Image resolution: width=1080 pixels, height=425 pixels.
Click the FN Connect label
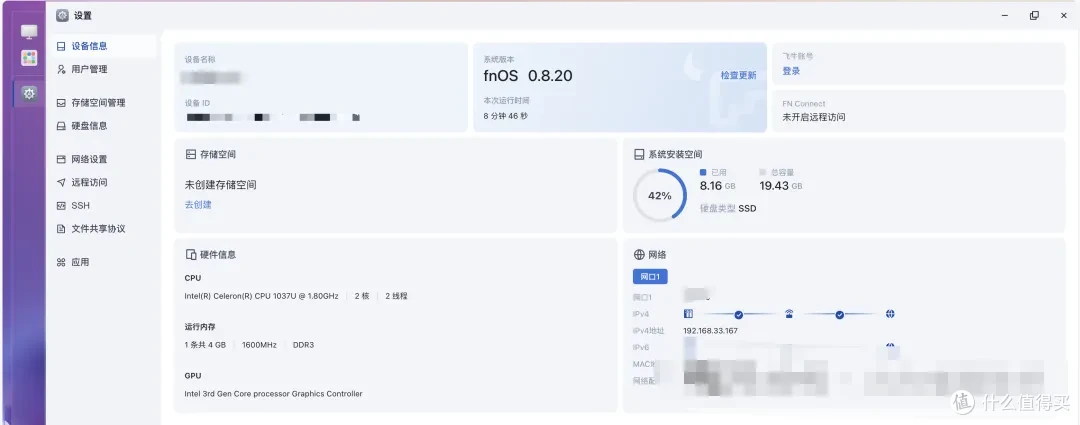click(804, 103)
